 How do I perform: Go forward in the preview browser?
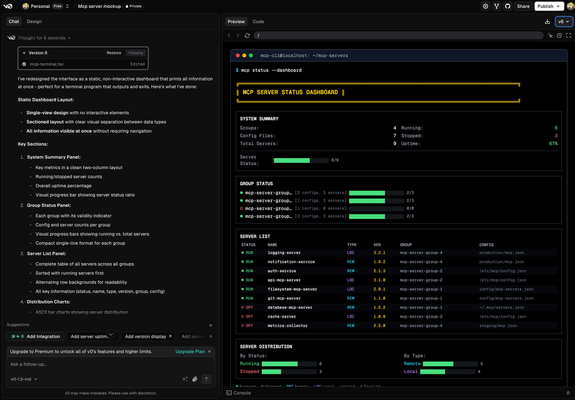(x=238, y=36)
